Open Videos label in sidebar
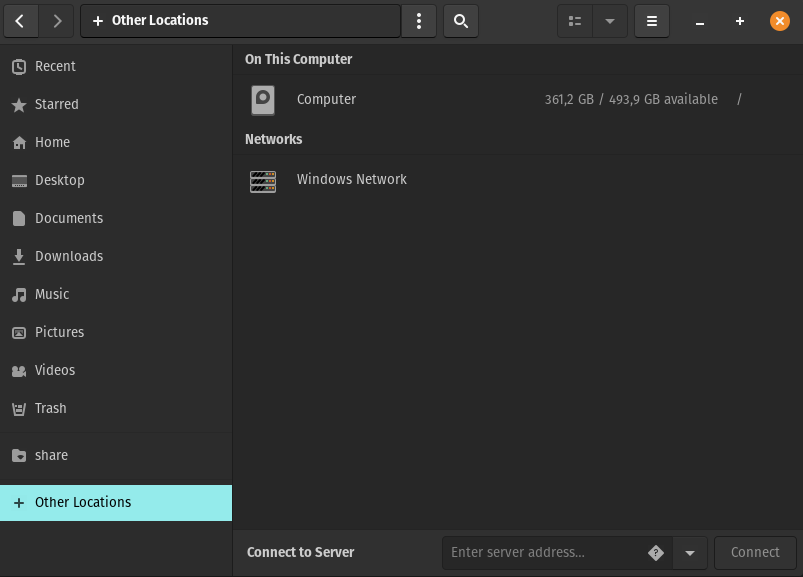 coord(55,370)
